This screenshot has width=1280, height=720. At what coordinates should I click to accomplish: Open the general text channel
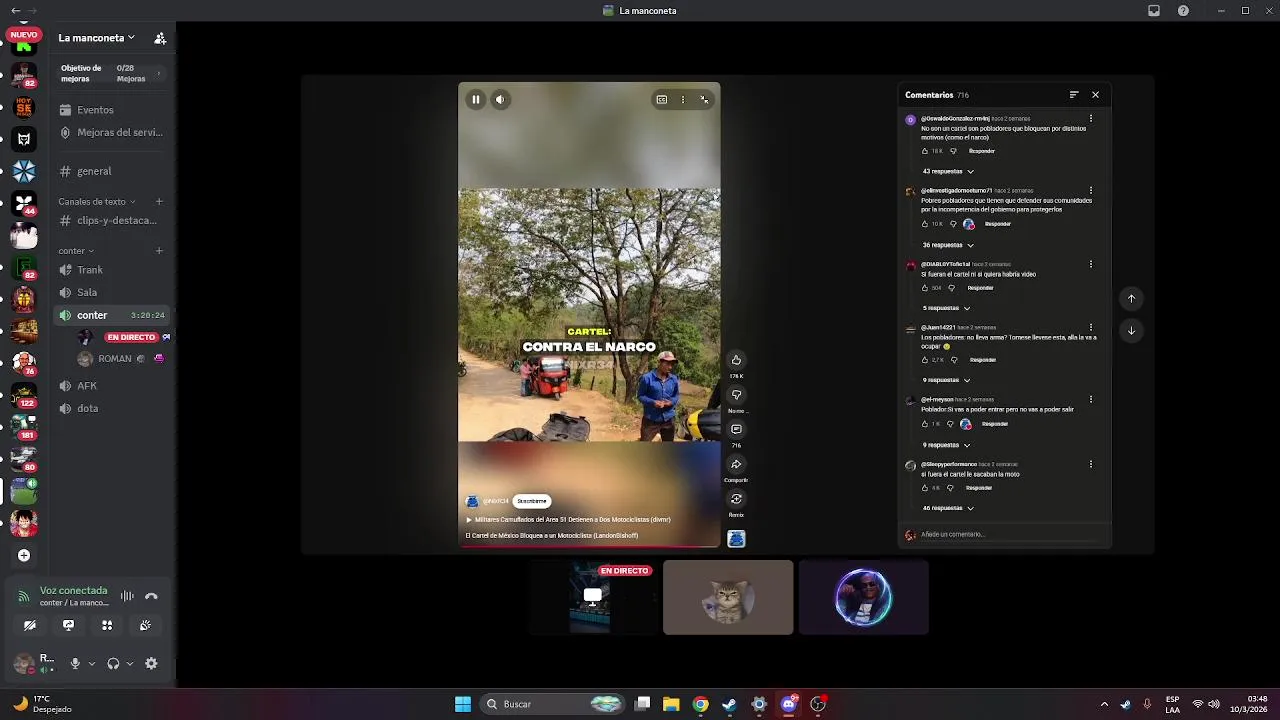click(x=85, y=171)
